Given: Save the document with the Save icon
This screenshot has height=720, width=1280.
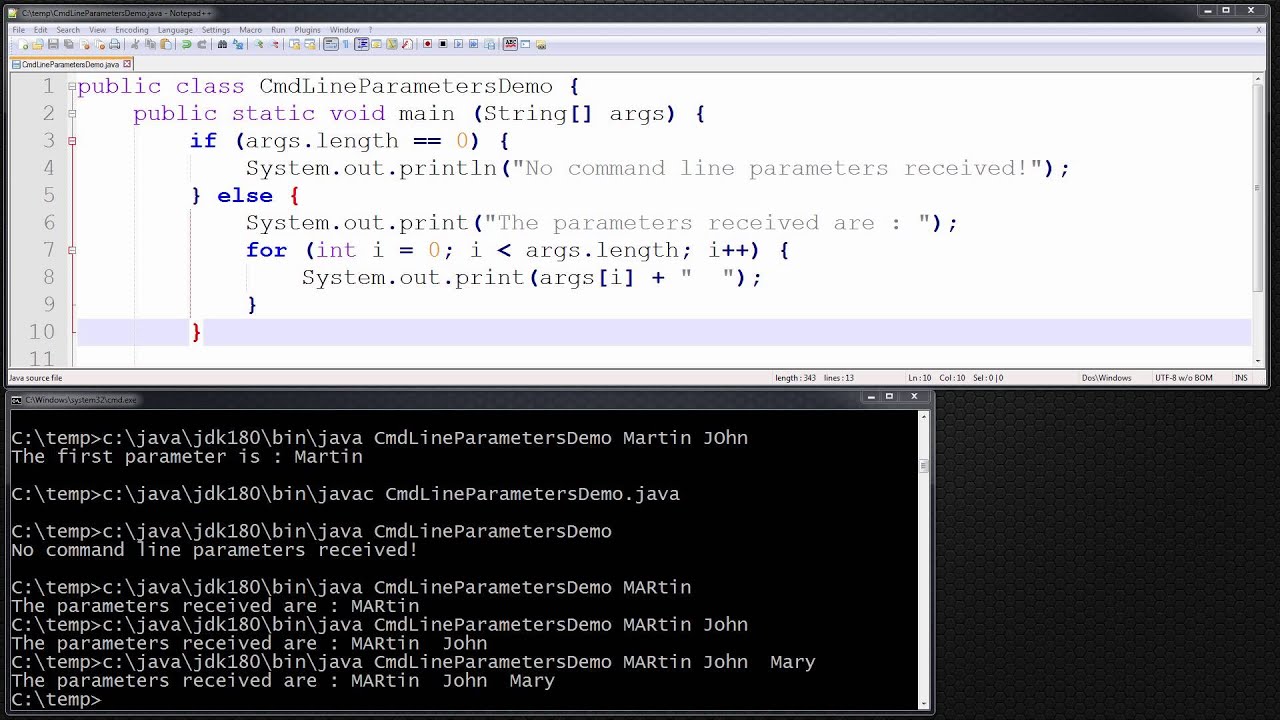Looking at the screenshot, I should point(53,44).
